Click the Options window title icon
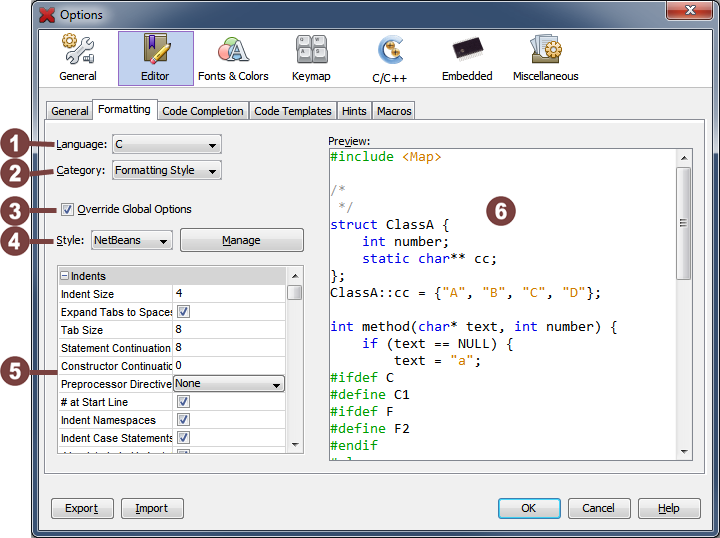 (x=47, y=15)
